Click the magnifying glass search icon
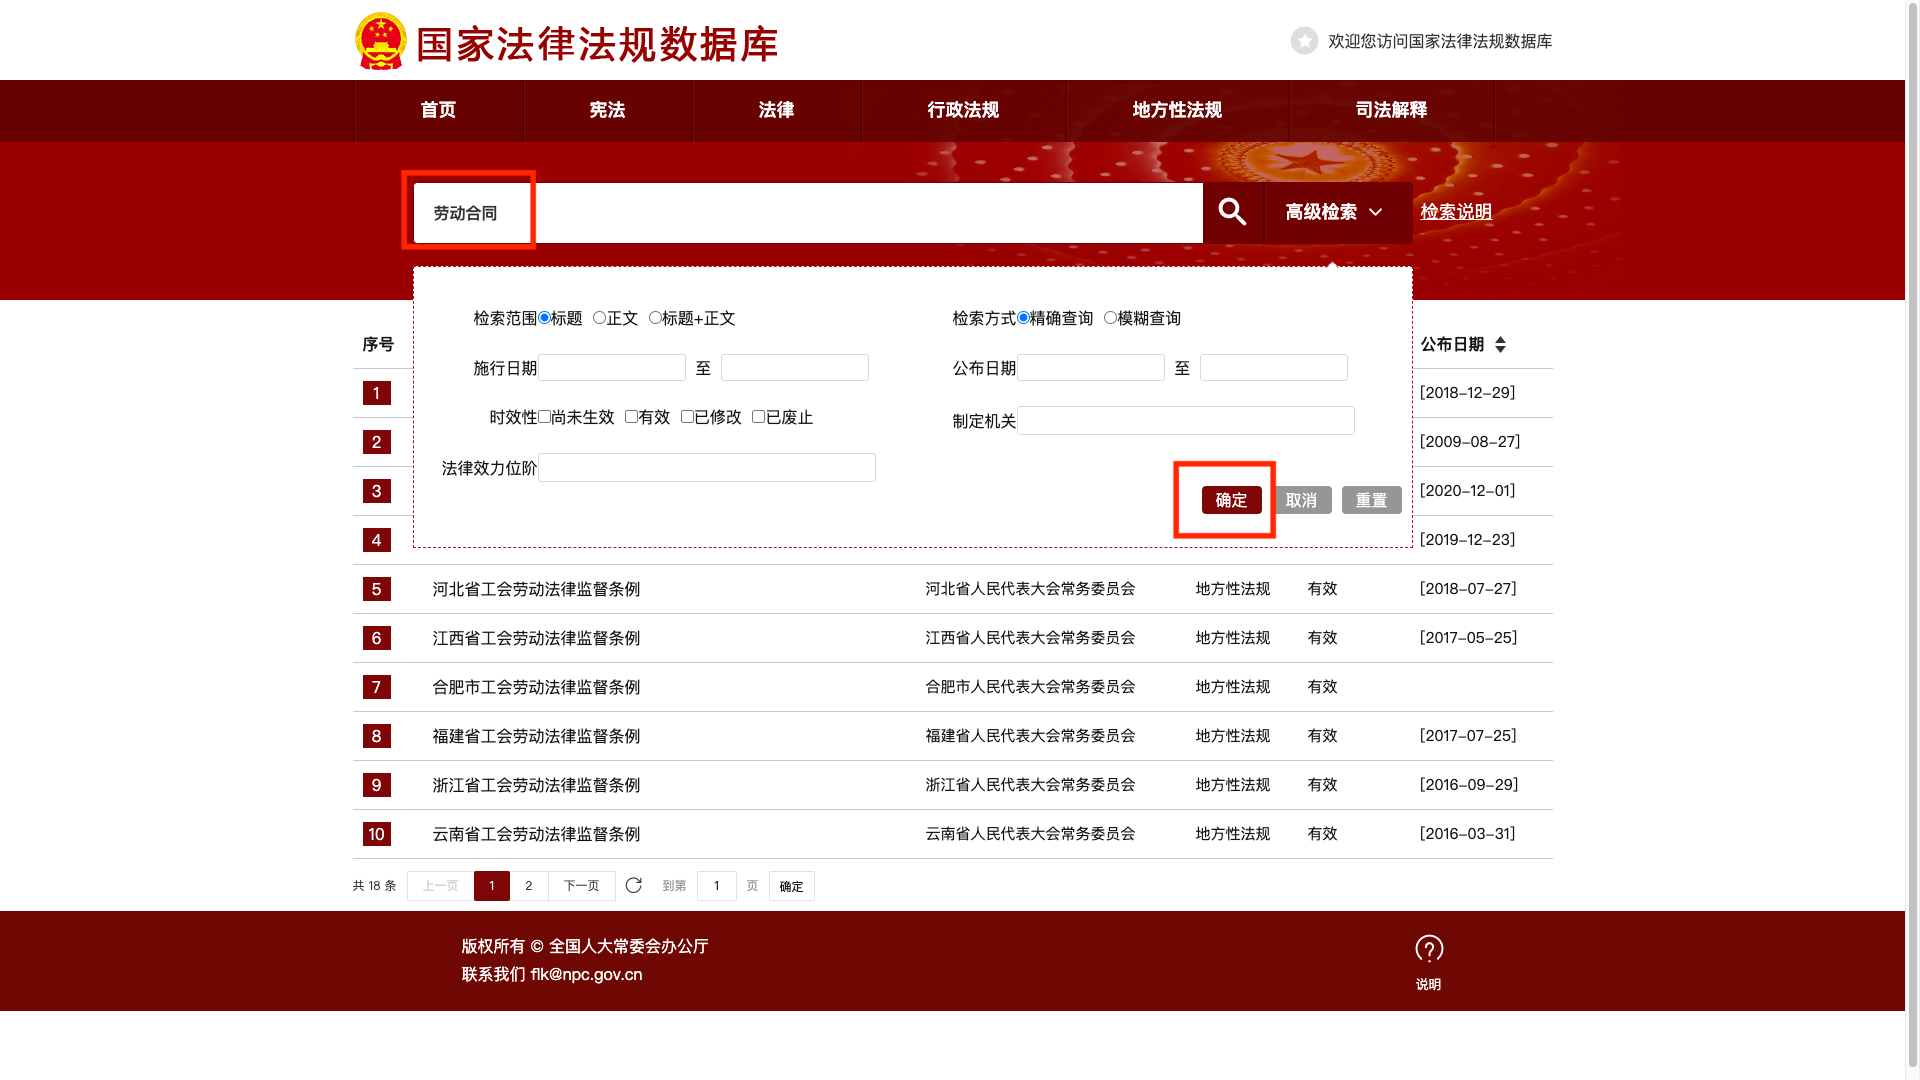The image size is (1920, 1080). coord(1232,212)
